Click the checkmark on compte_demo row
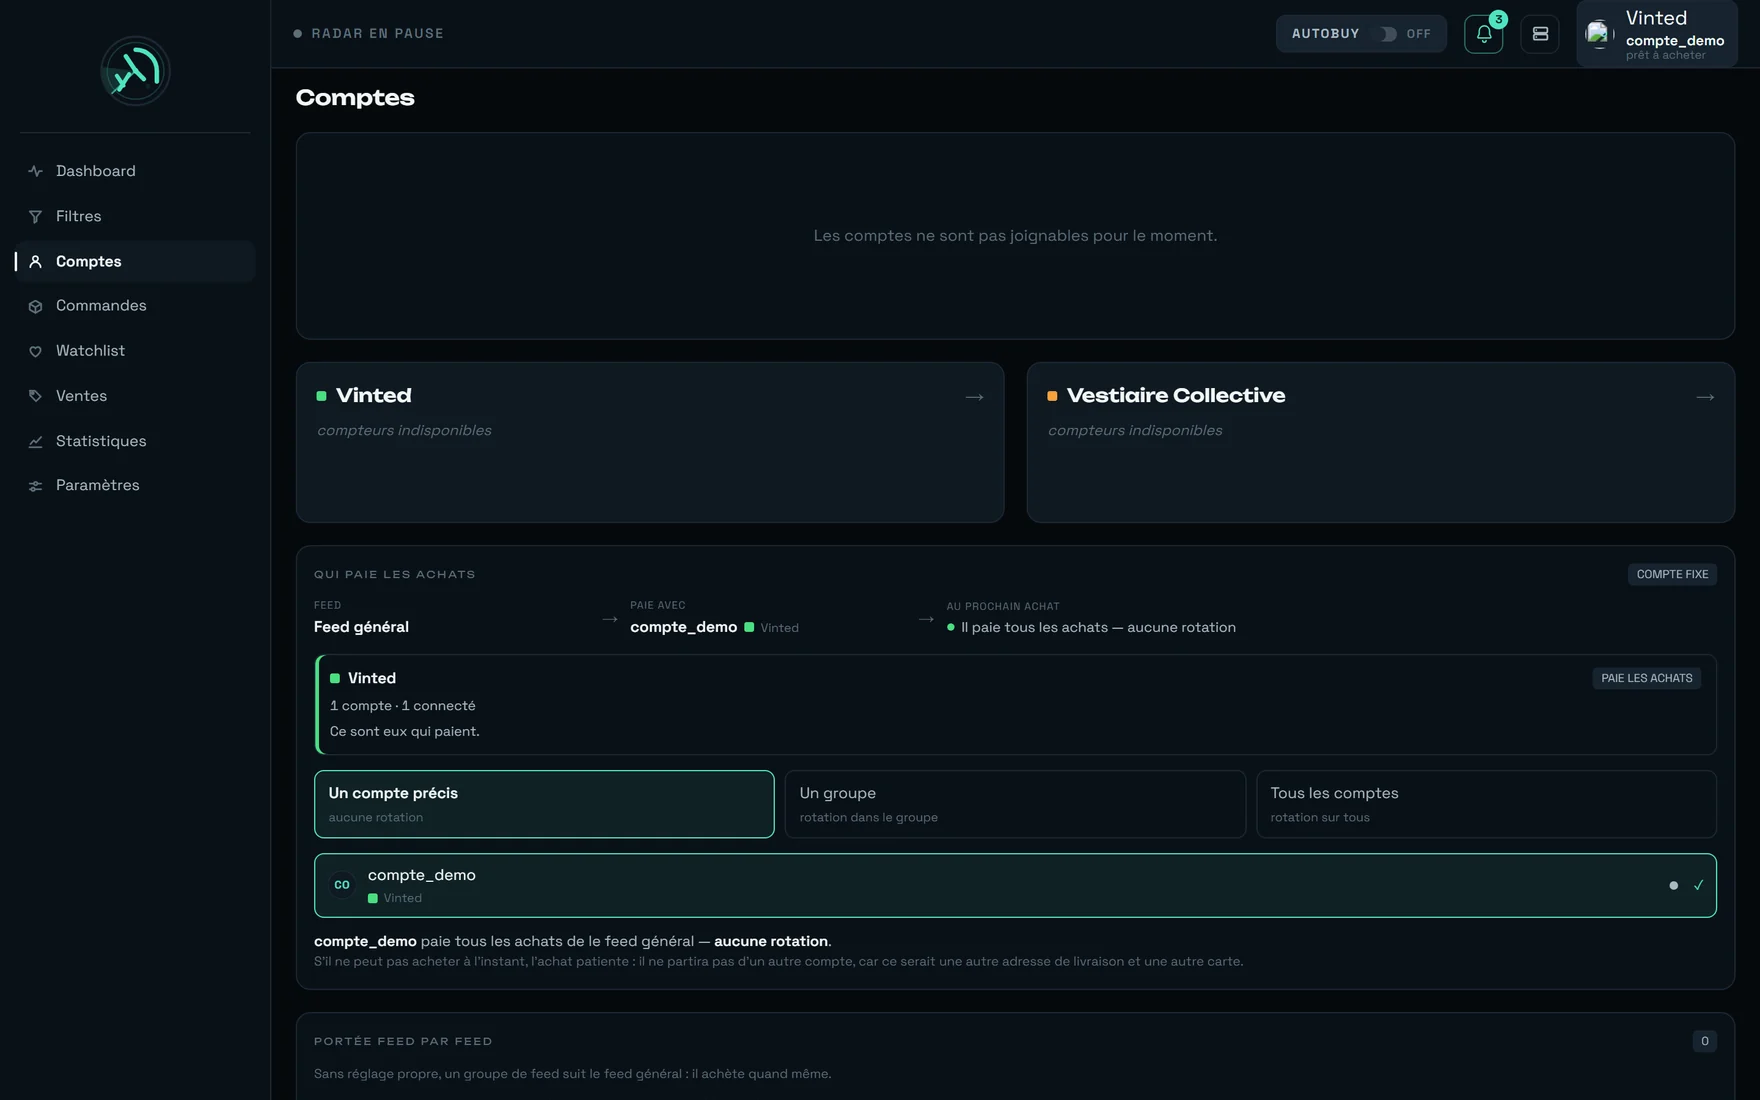1760x1100 pixels. (x=1698, y=885)
